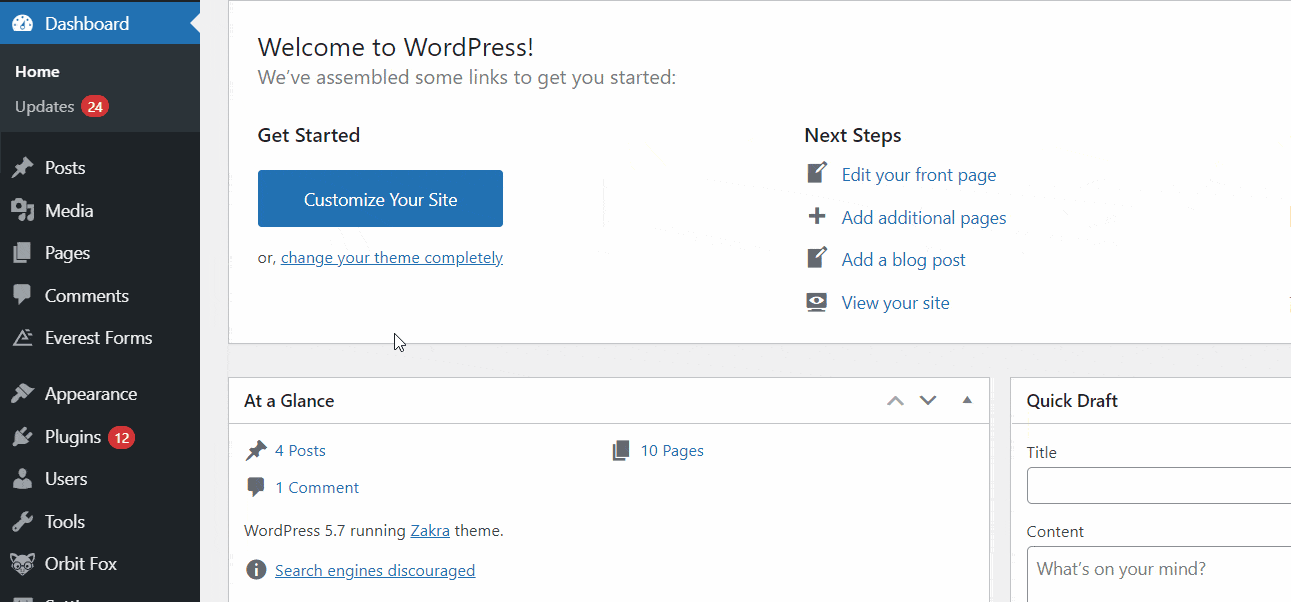Click the pushpin icon beside 4 Posts
1291x602 pixels.
tap(256, 451)
